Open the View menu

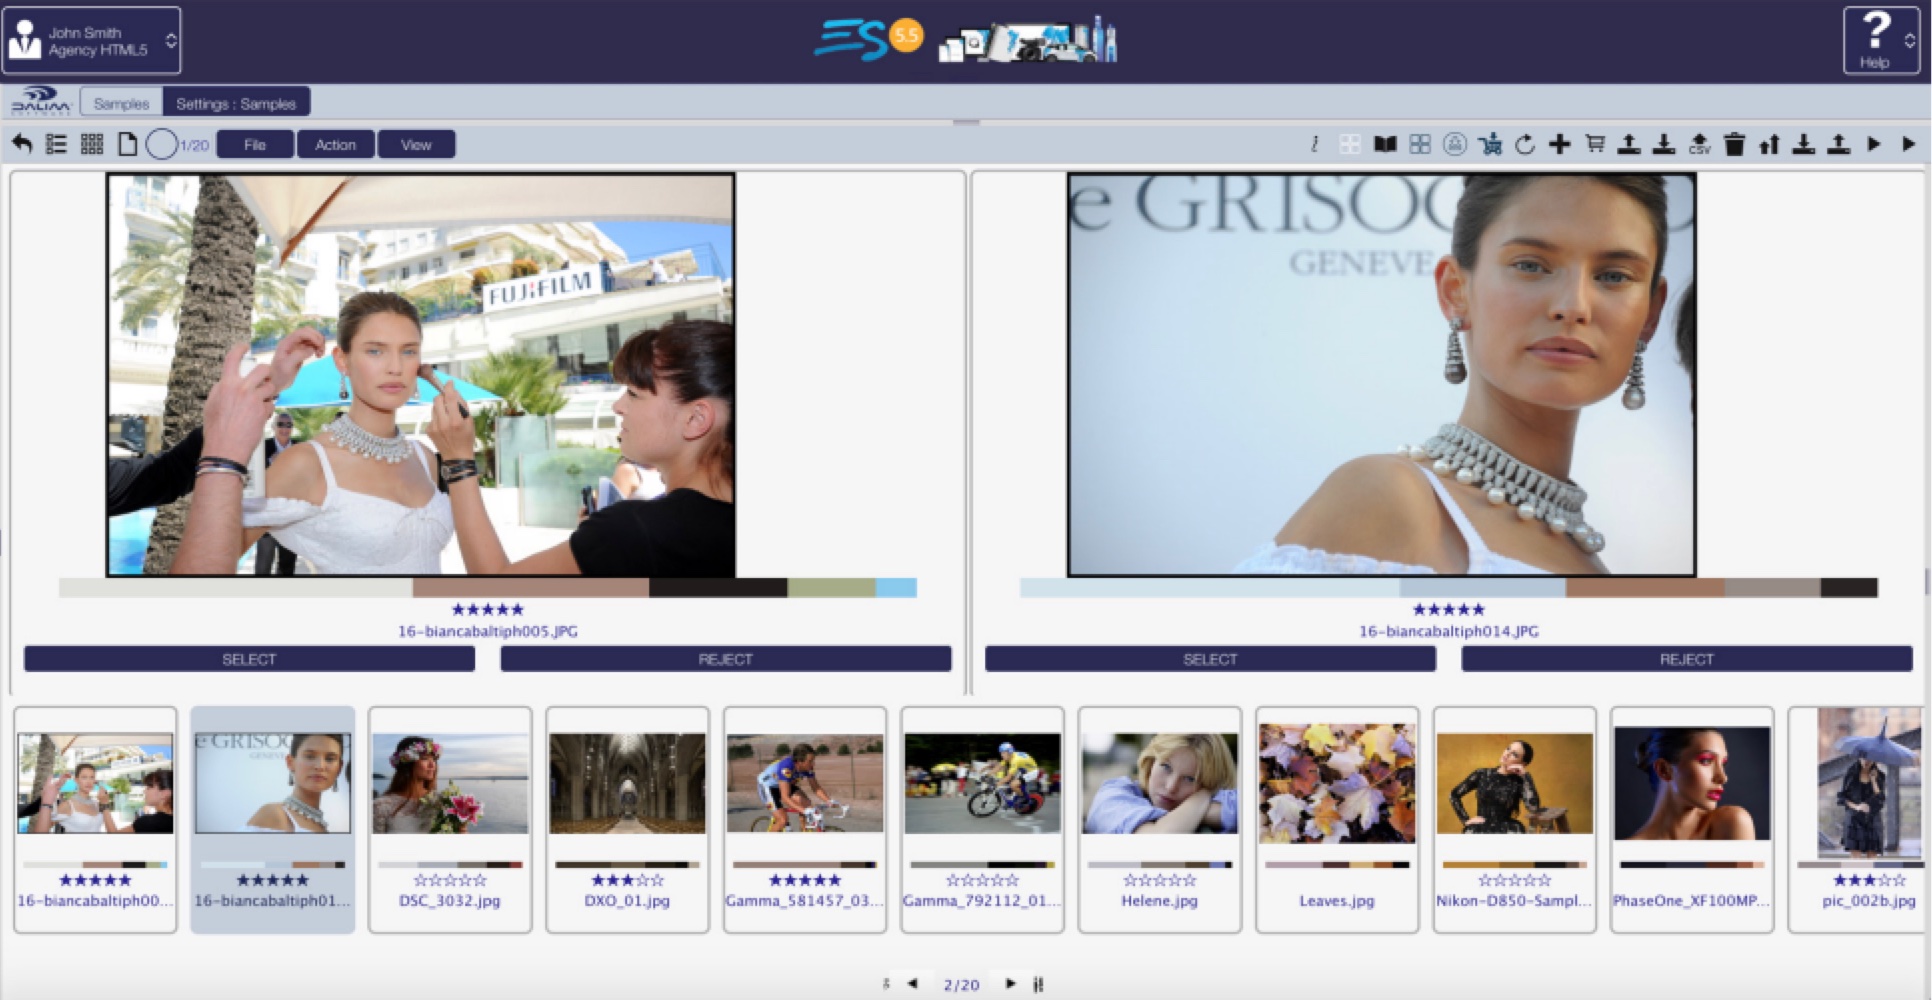point(416,144)
